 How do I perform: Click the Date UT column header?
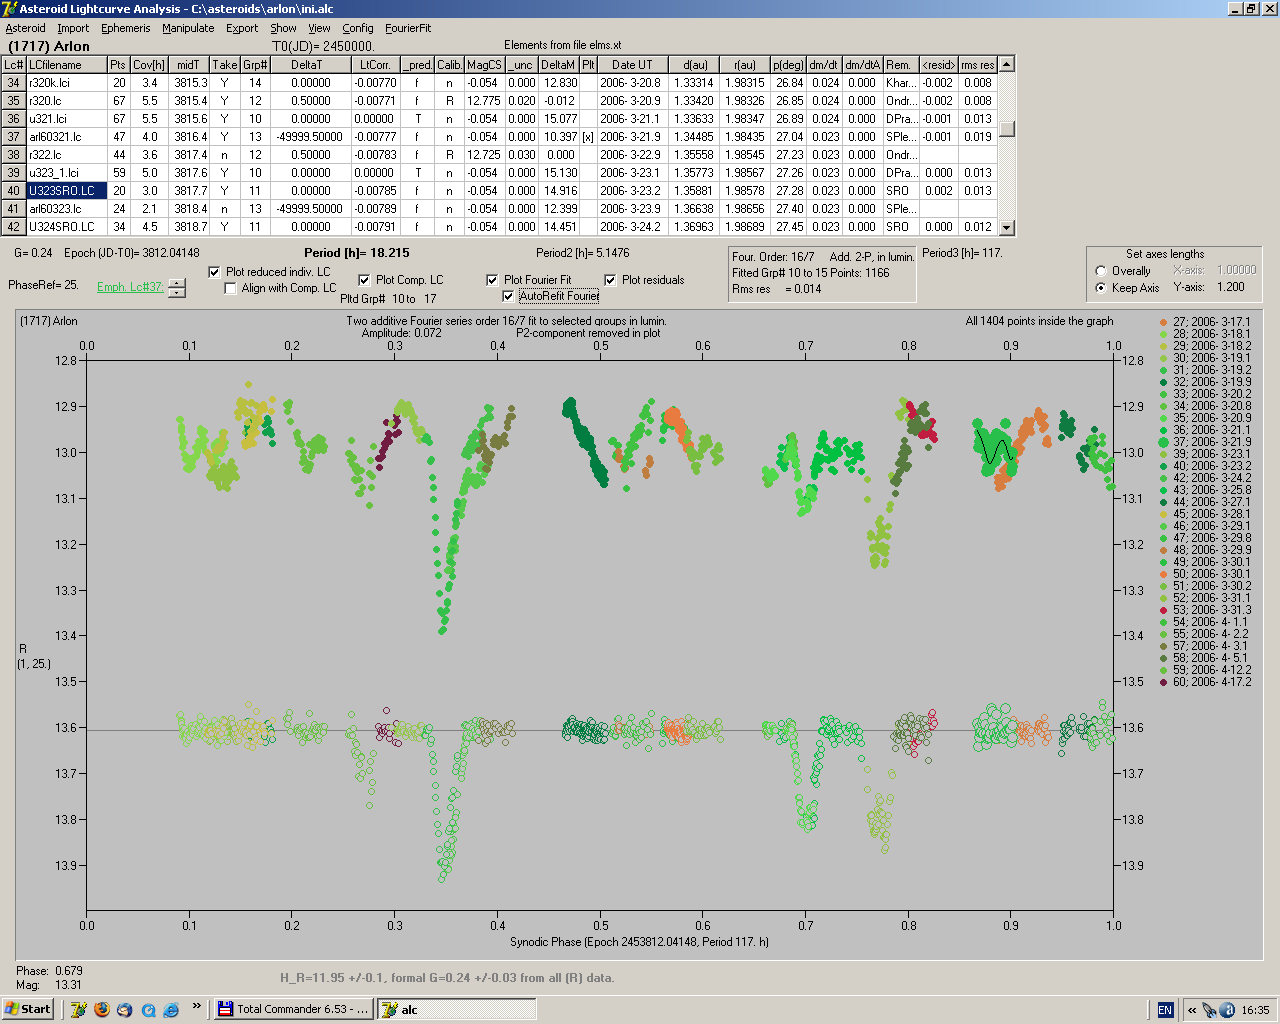[x=632, y=65]
